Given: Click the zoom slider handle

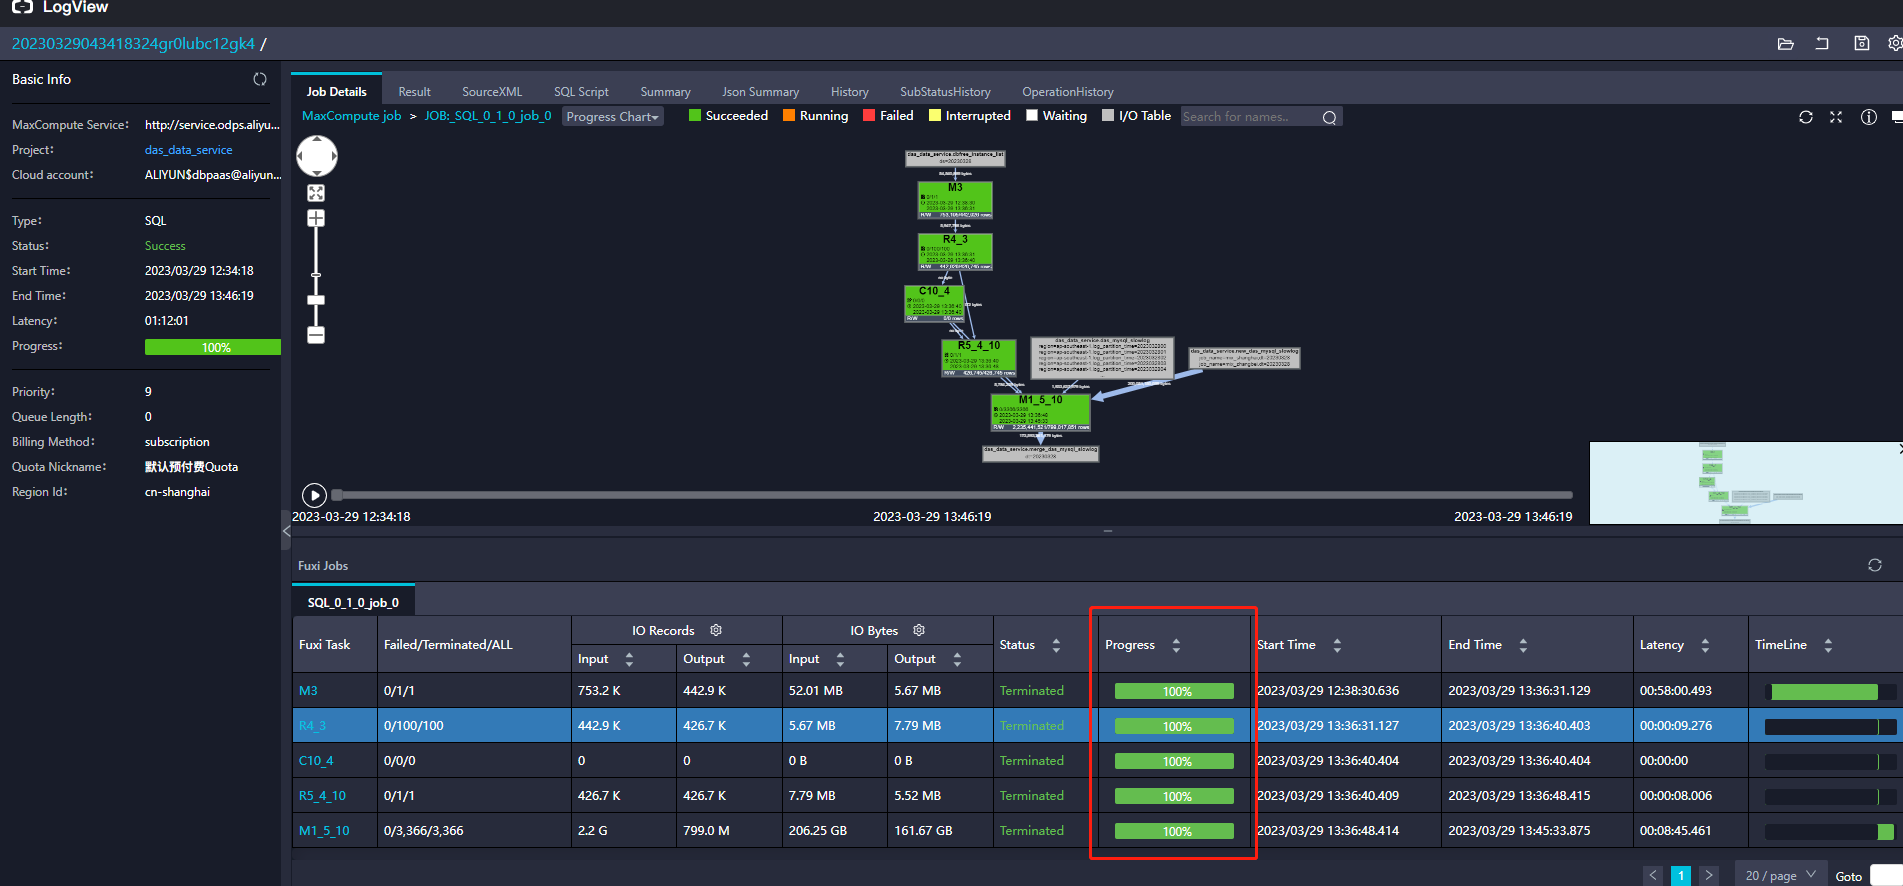Looking at the screenshot, I should [x=316, y=300].
